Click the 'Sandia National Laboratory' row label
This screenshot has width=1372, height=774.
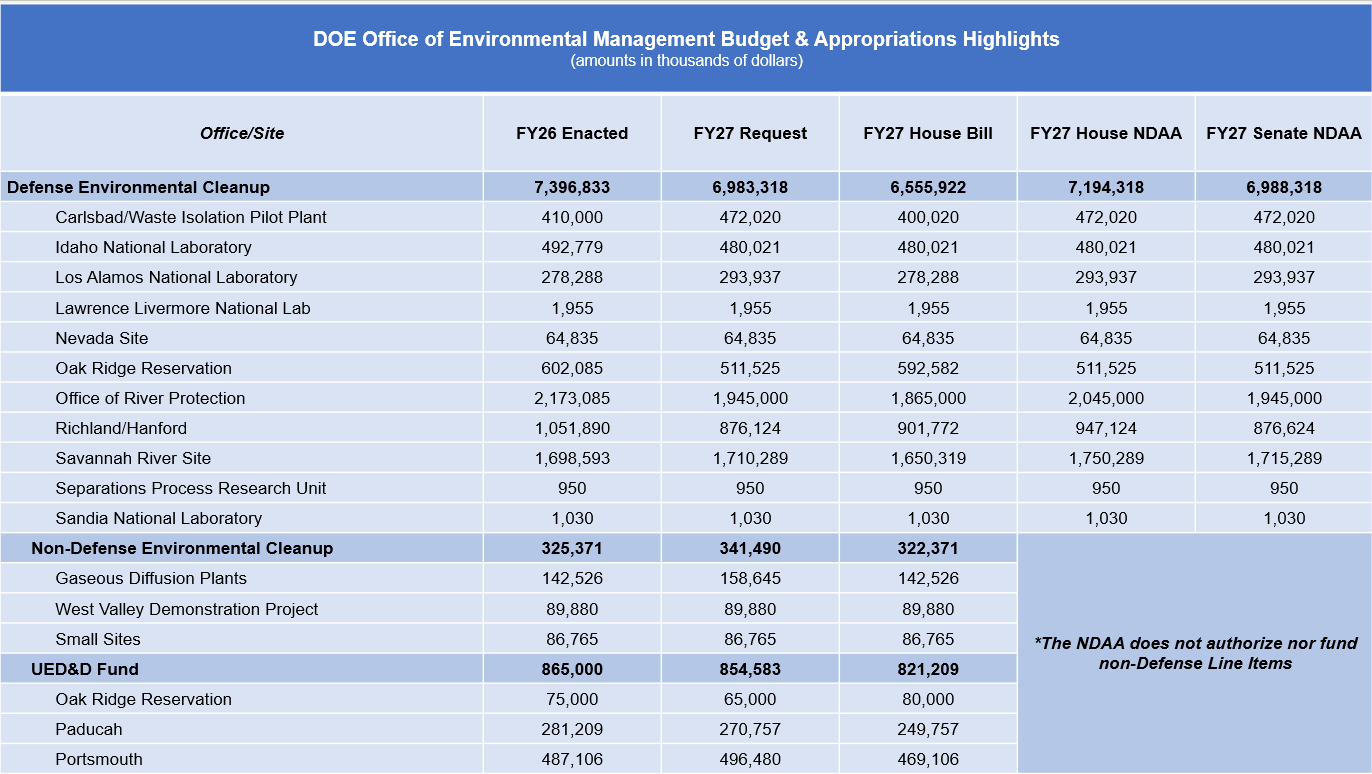tap(158, 518)
